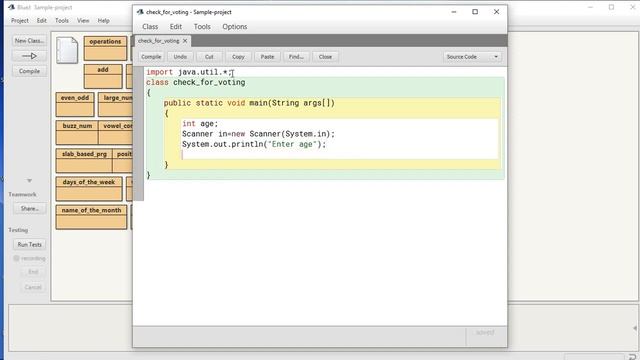
Task: Select the vowel_con class box
Action: coord(116,132)
